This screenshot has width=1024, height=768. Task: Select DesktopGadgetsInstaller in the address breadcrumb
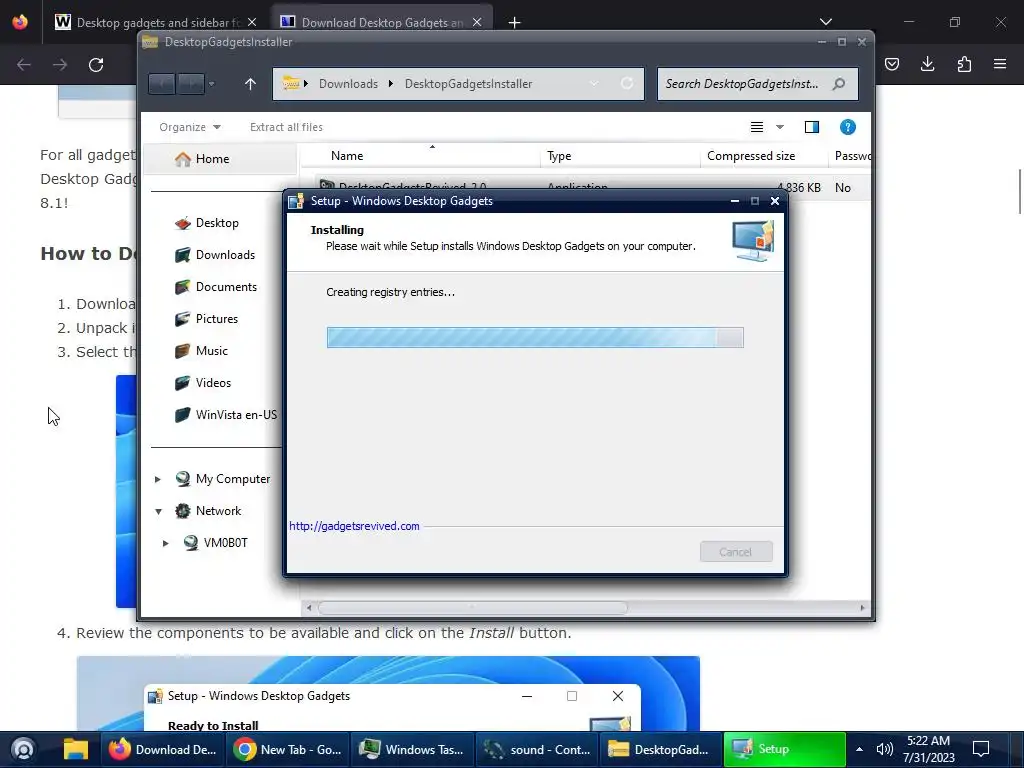(x=468, y=84)
